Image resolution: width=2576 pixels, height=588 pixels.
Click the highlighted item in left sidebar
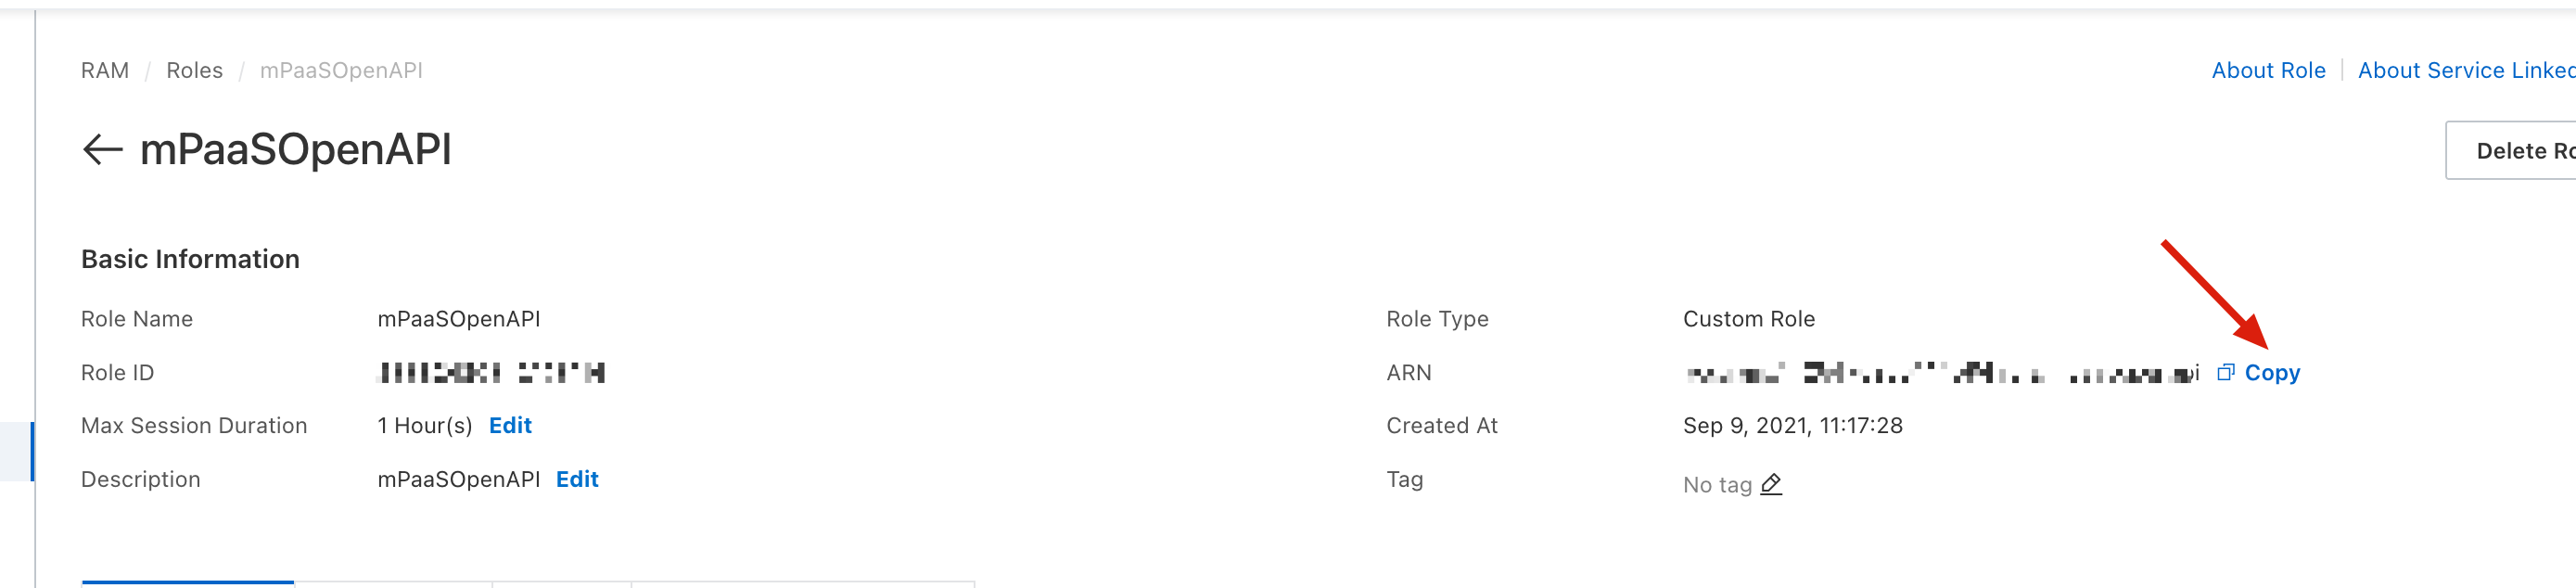coord(17,452)
